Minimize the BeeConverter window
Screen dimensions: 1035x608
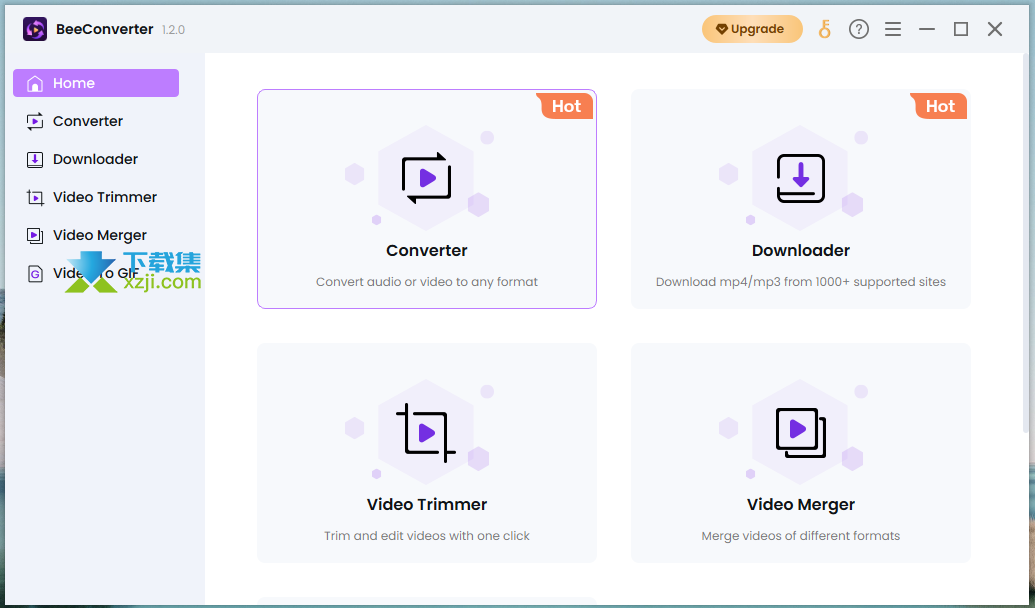click(927, 29)
